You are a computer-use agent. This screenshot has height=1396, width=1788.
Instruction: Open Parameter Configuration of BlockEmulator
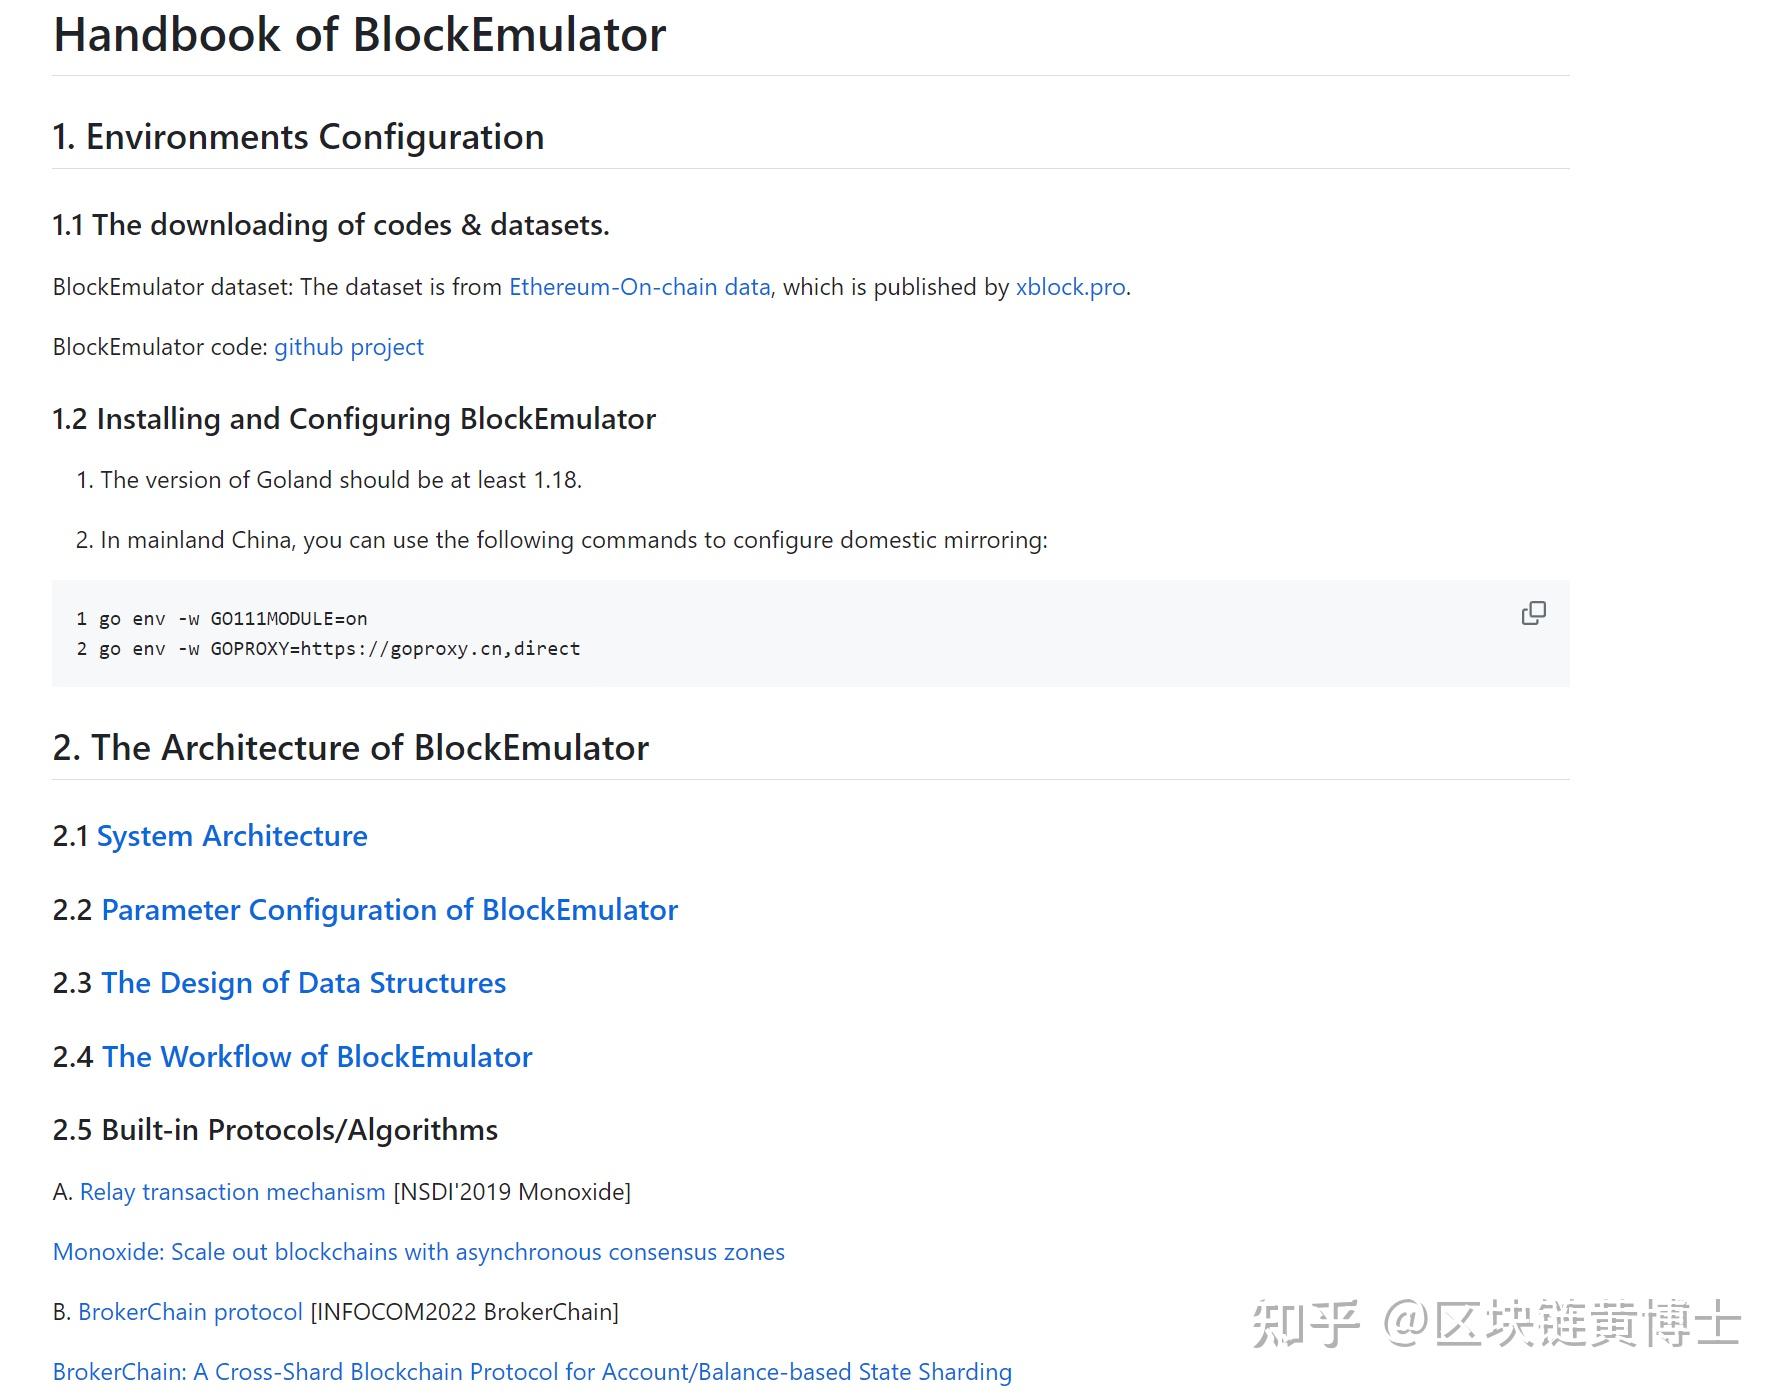click(x=389, y=910)
